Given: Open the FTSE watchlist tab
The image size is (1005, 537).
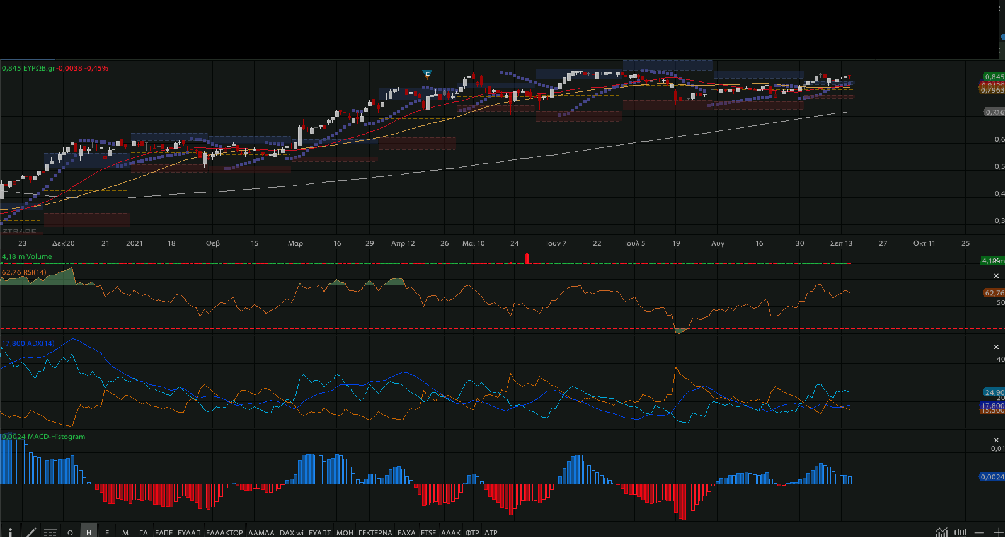Looking at the screenshot, I should click(429, 532).
